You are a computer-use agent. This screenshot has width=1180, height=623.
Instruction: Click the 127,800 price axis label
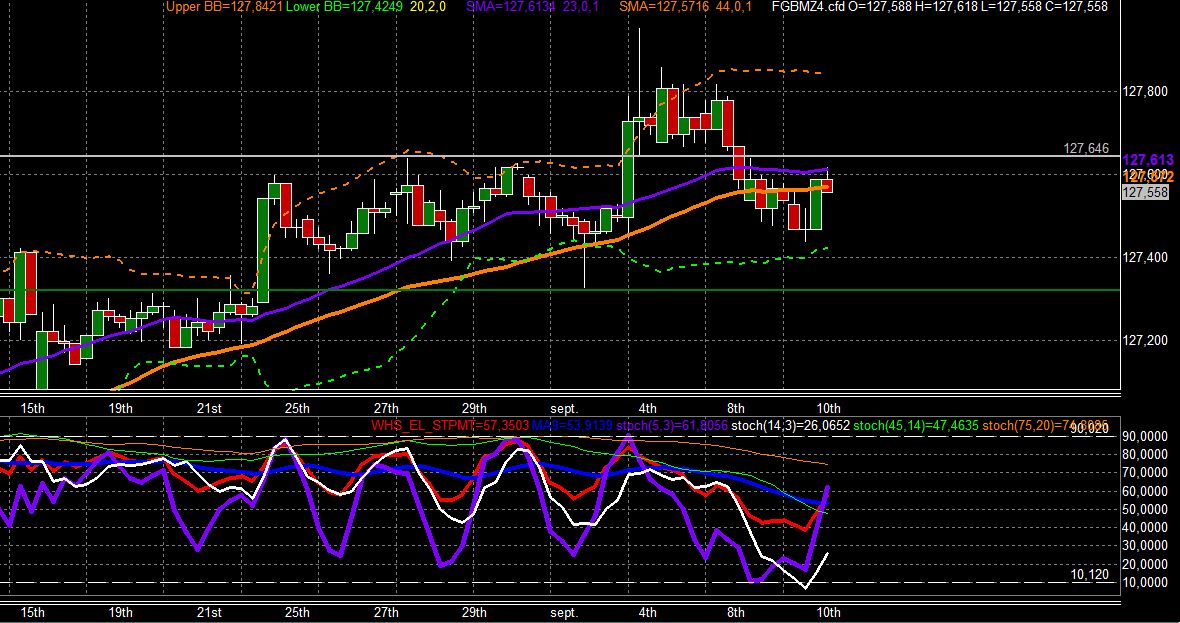click(1146, 92)
